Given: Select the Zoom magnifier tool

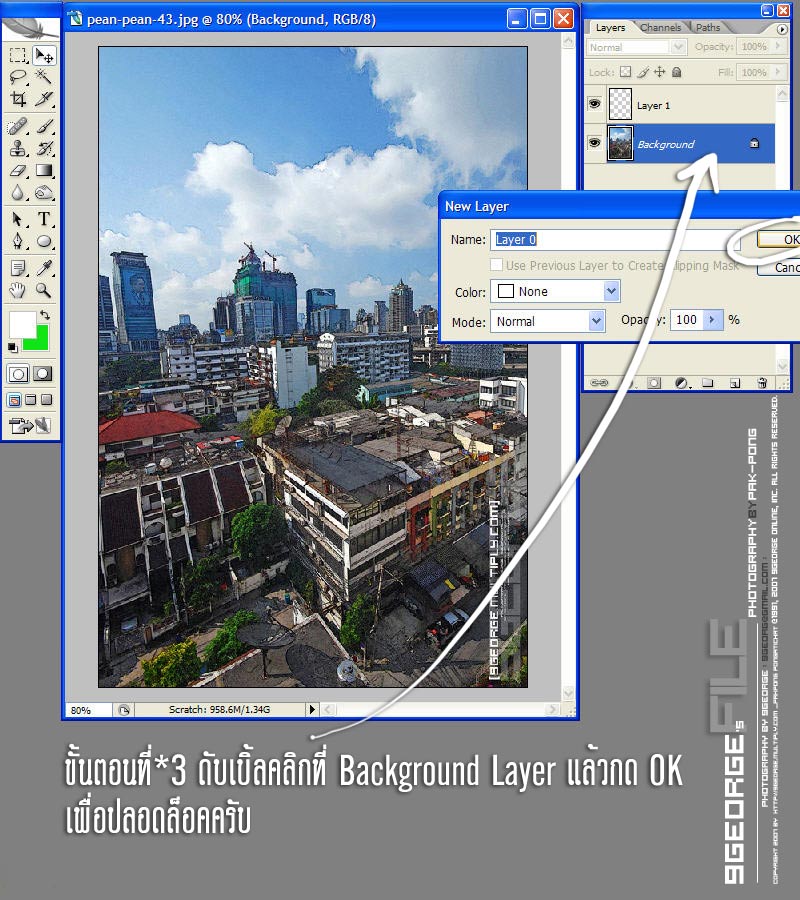Looking at the screenshot, I should click(44, 290).
